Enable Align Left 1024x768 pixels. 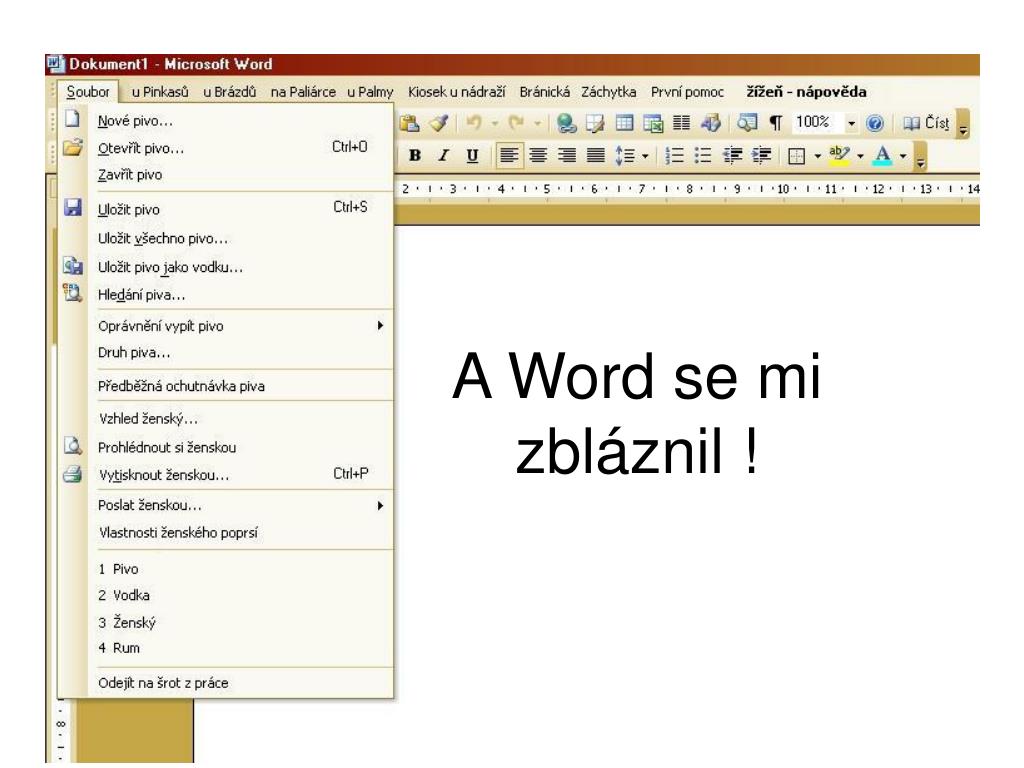point(509,155)
